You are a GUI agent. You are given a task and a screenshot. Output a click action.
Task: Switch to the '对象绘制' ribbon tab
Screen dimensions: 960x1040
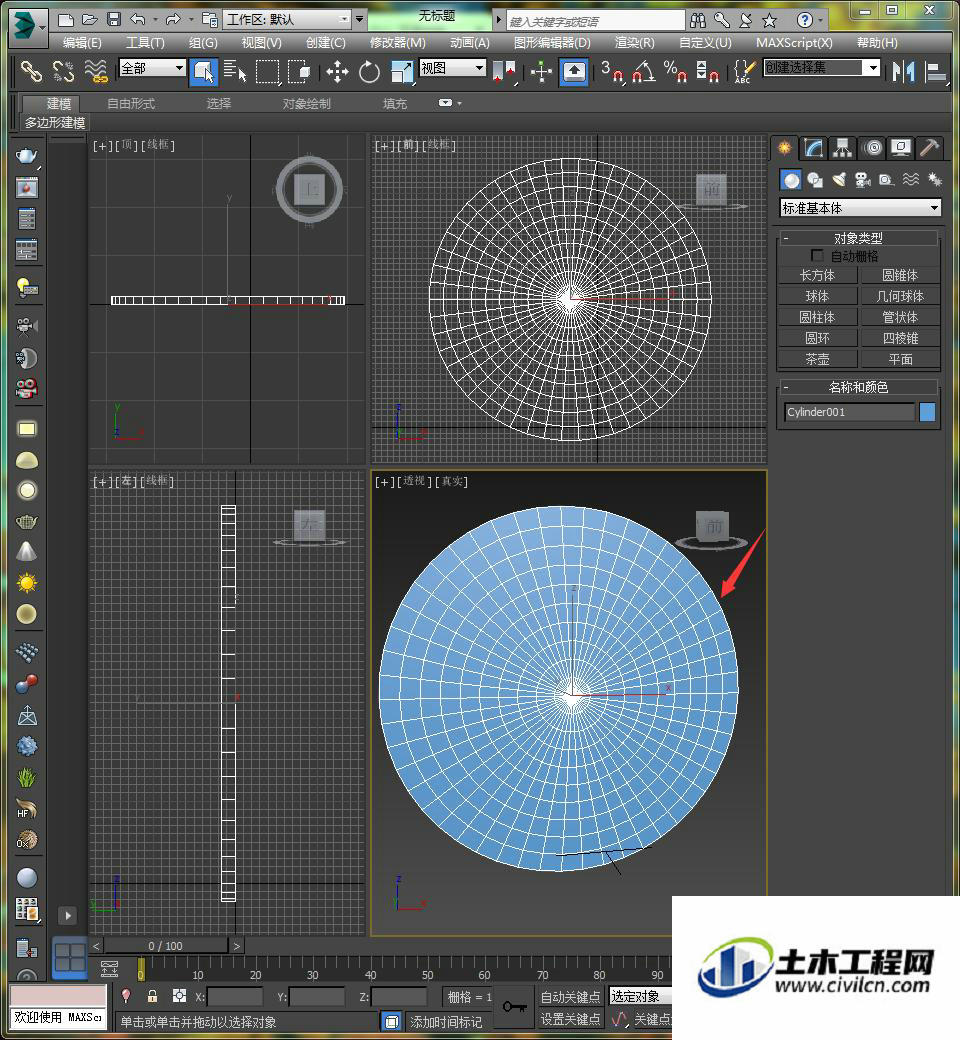[x=307, y=103]
